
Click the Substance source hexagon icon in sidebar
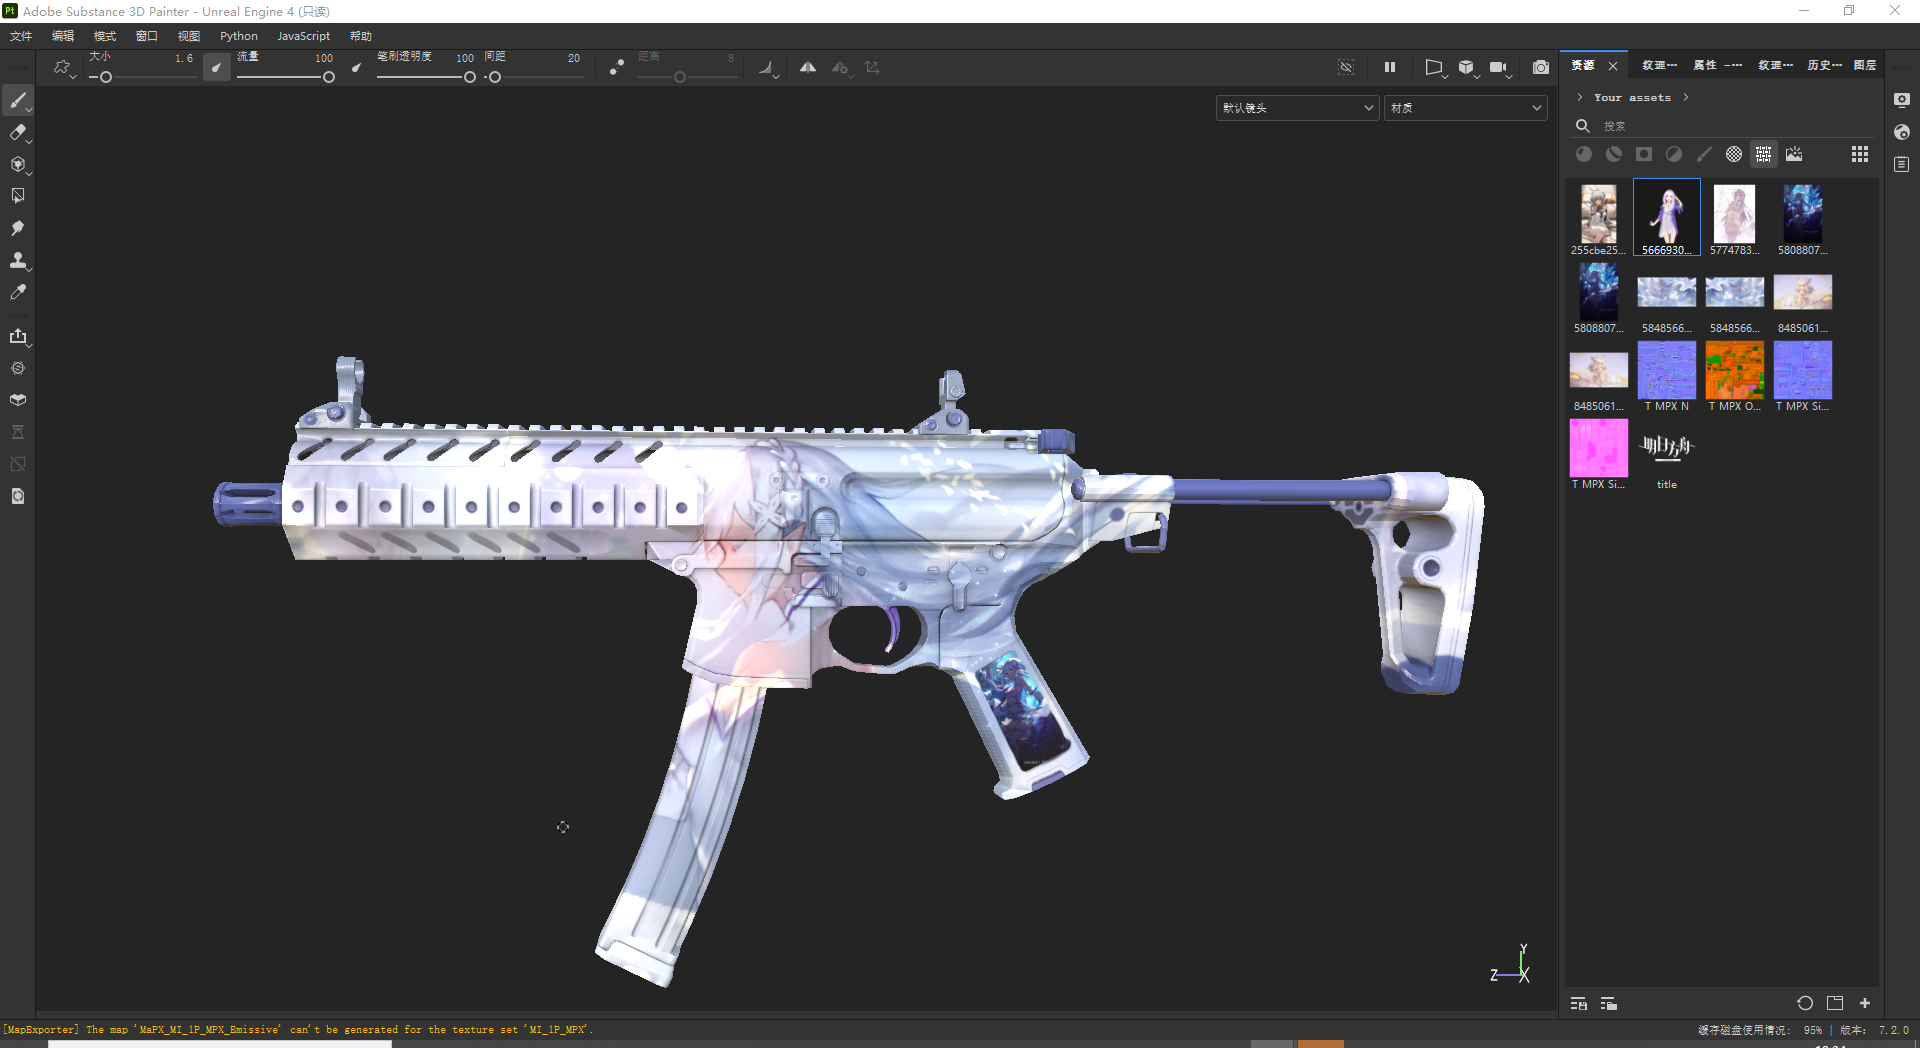[18, 368]
